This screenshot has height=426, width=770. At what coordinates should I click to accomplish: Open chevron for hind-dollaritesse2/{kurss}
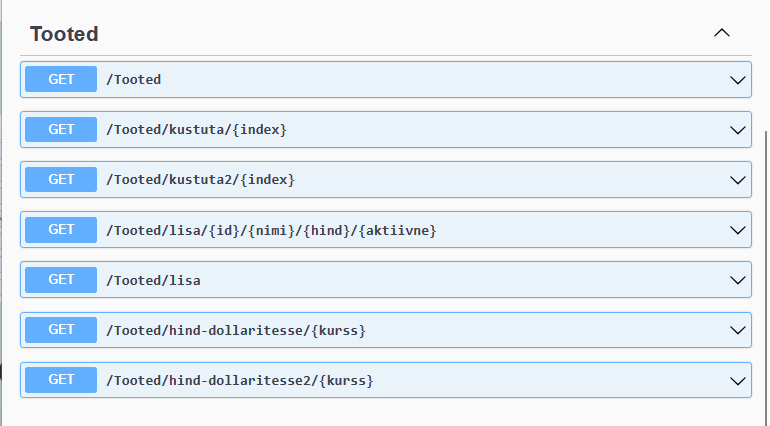(x=739, y=380)
